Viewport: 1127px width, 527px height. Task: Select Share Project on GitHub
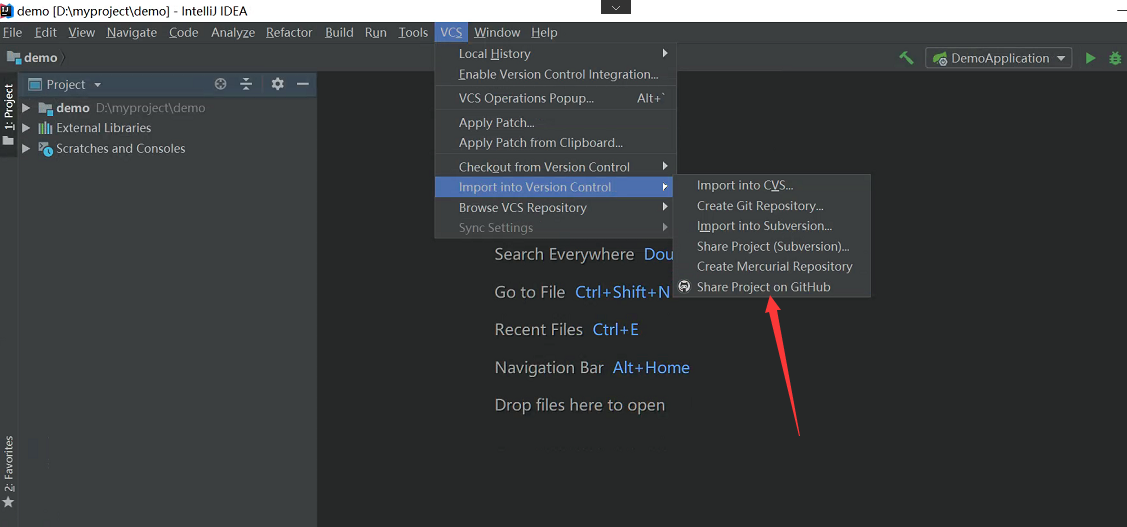tap(763, 287)
